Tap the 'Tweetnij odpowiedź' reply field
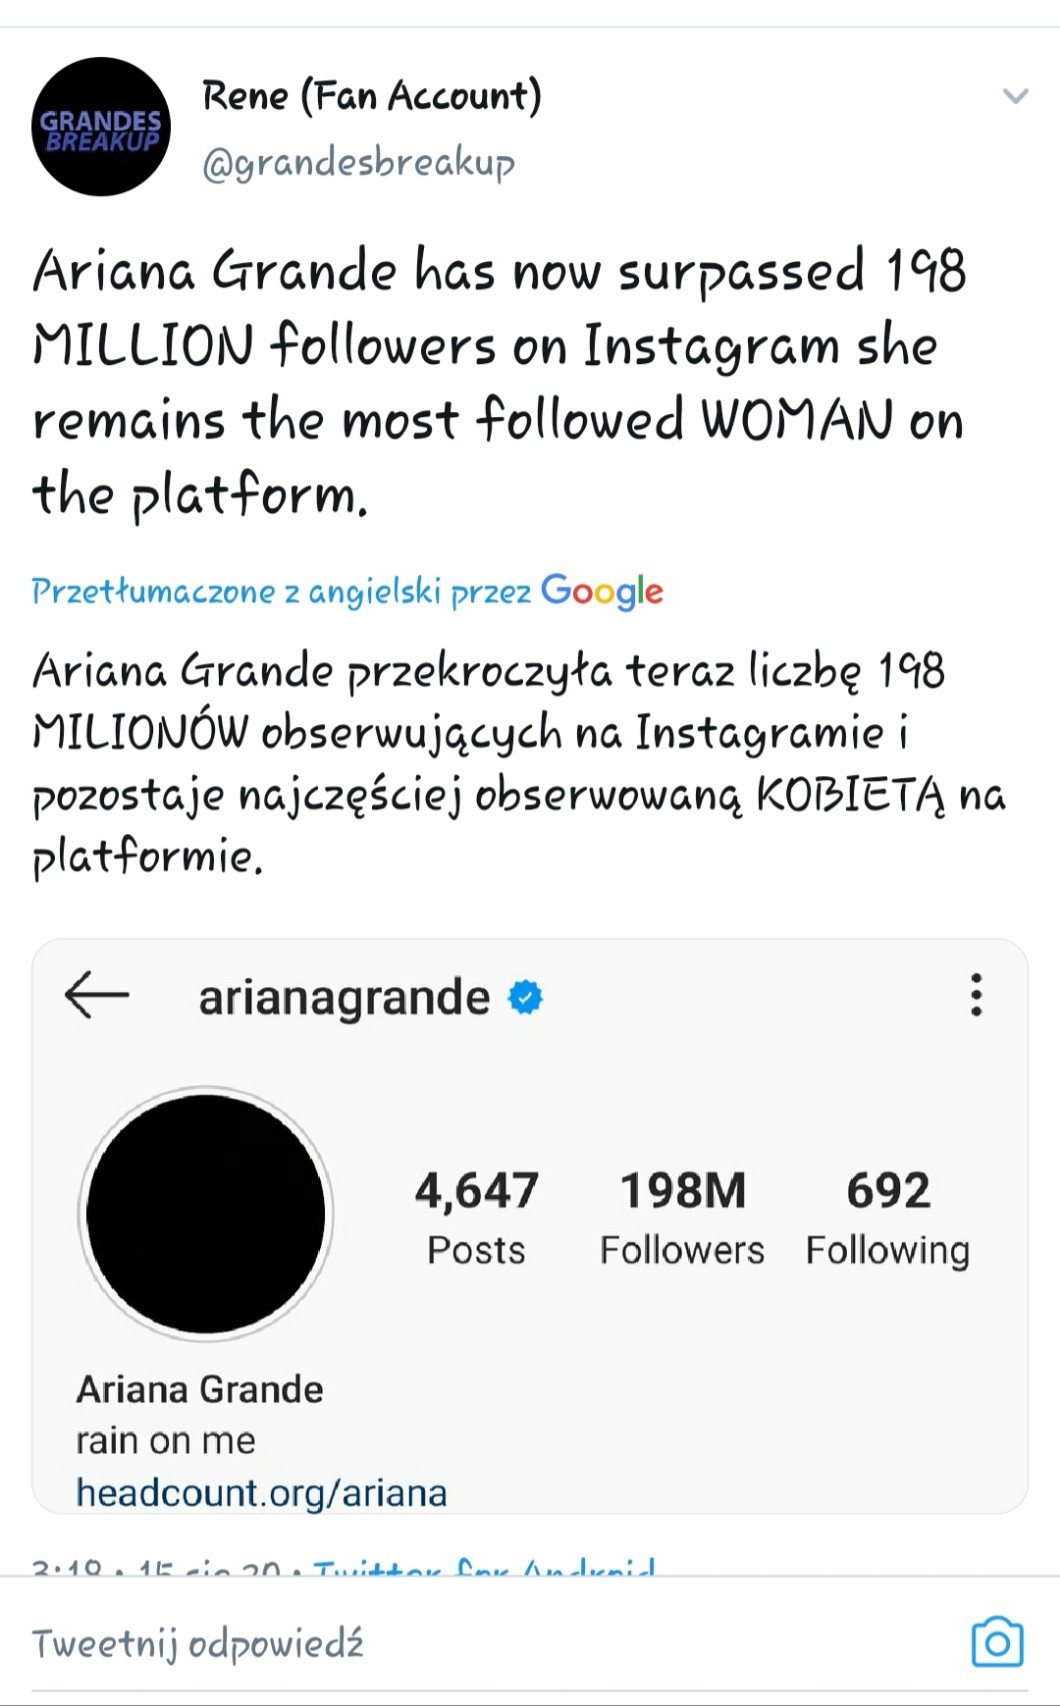 pos(490,1643)
